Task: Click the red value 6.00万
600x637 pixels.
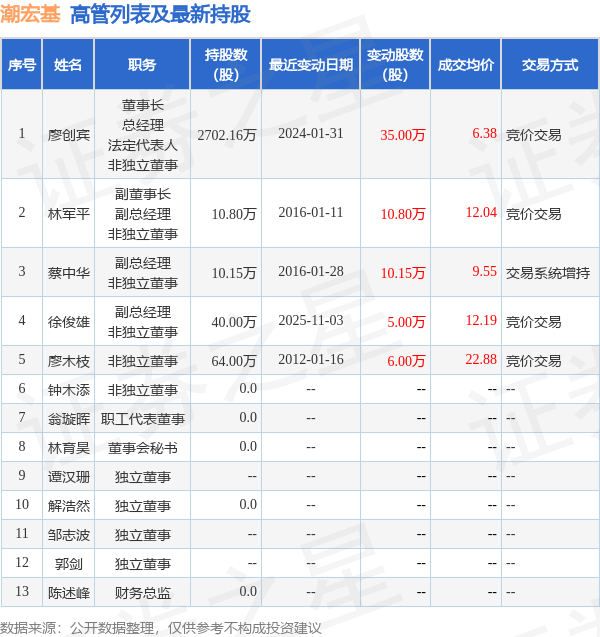Action: pos(406,361)
